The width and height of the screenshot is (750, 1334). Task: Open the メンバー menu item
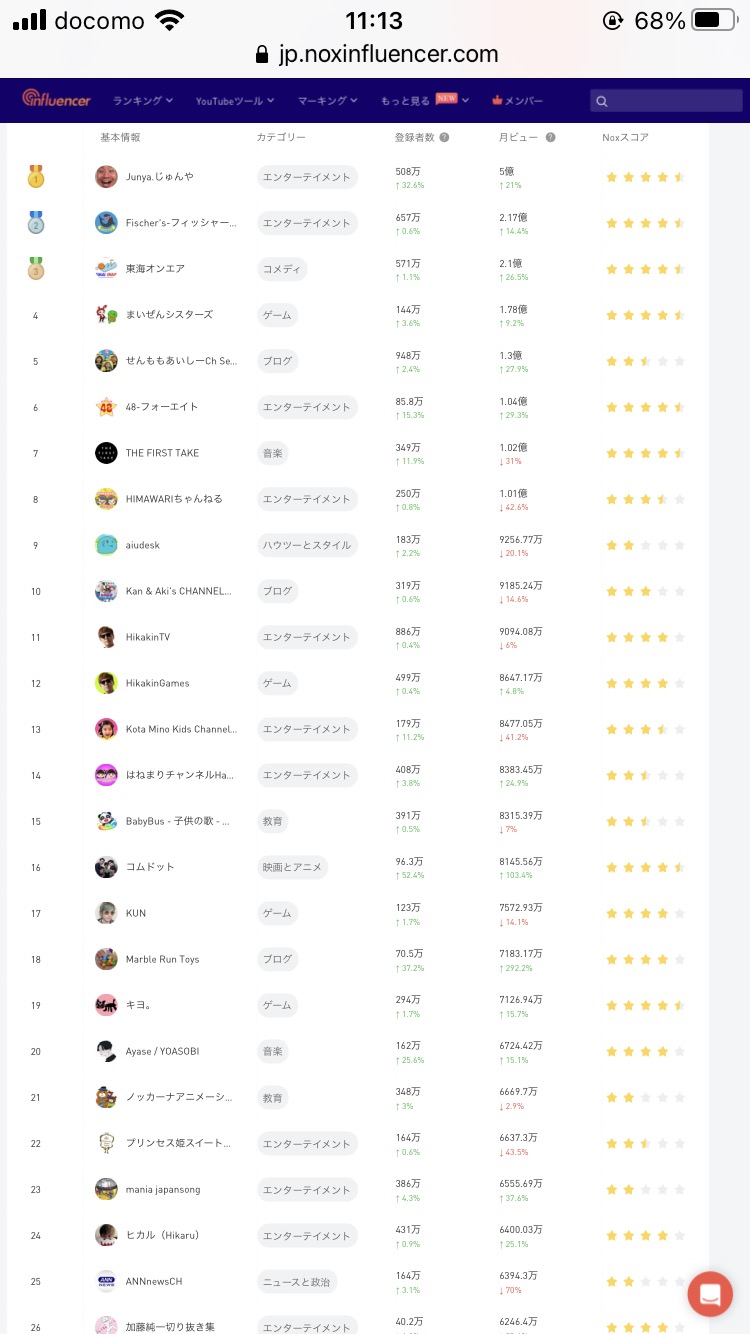click(517, 101)
